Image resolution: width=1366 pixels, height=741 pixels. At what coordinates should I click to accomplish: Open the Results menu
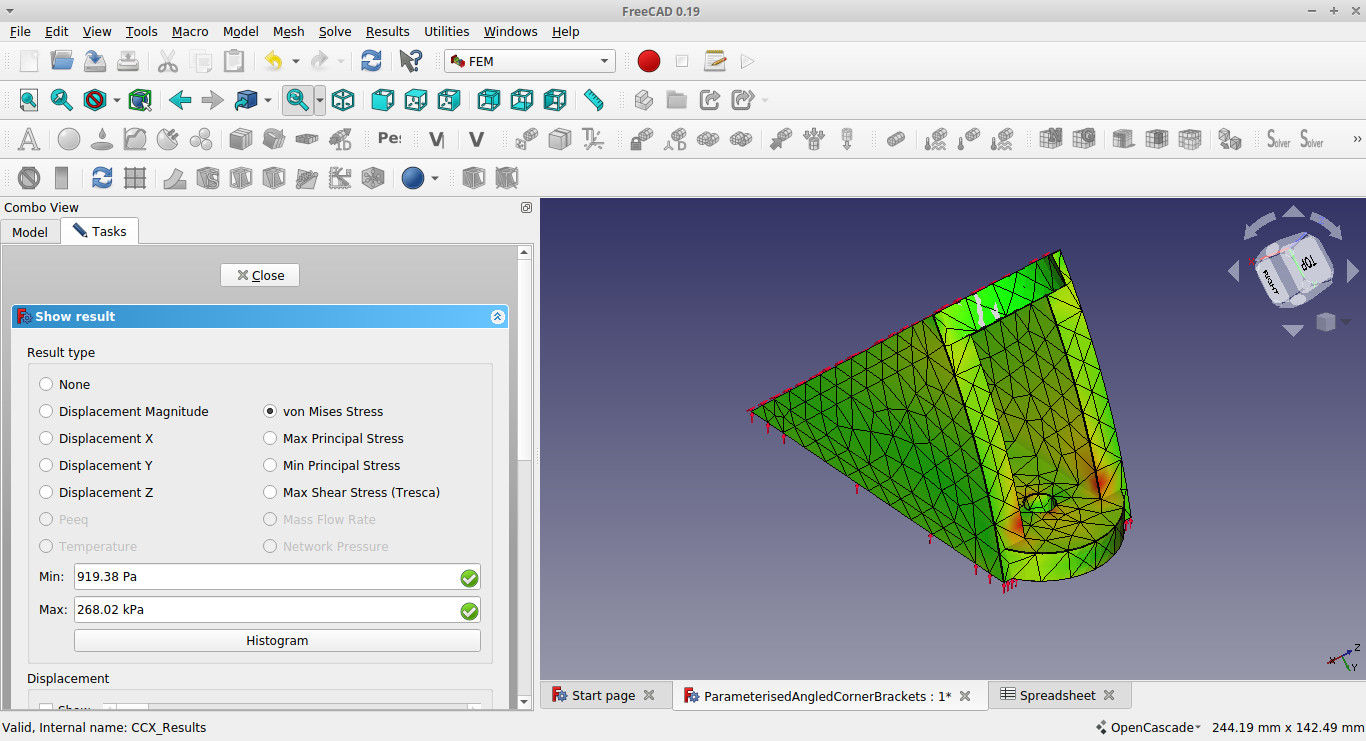(x=388, y=31)
